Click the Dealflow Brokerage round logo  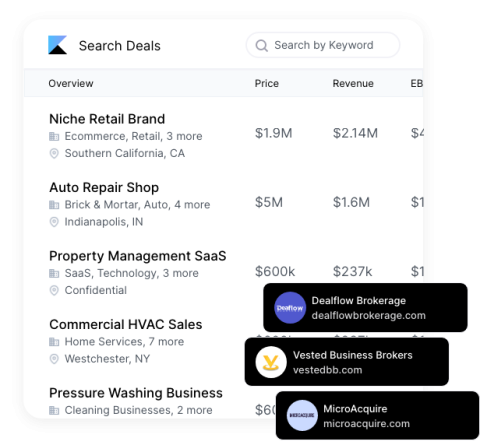290,308
